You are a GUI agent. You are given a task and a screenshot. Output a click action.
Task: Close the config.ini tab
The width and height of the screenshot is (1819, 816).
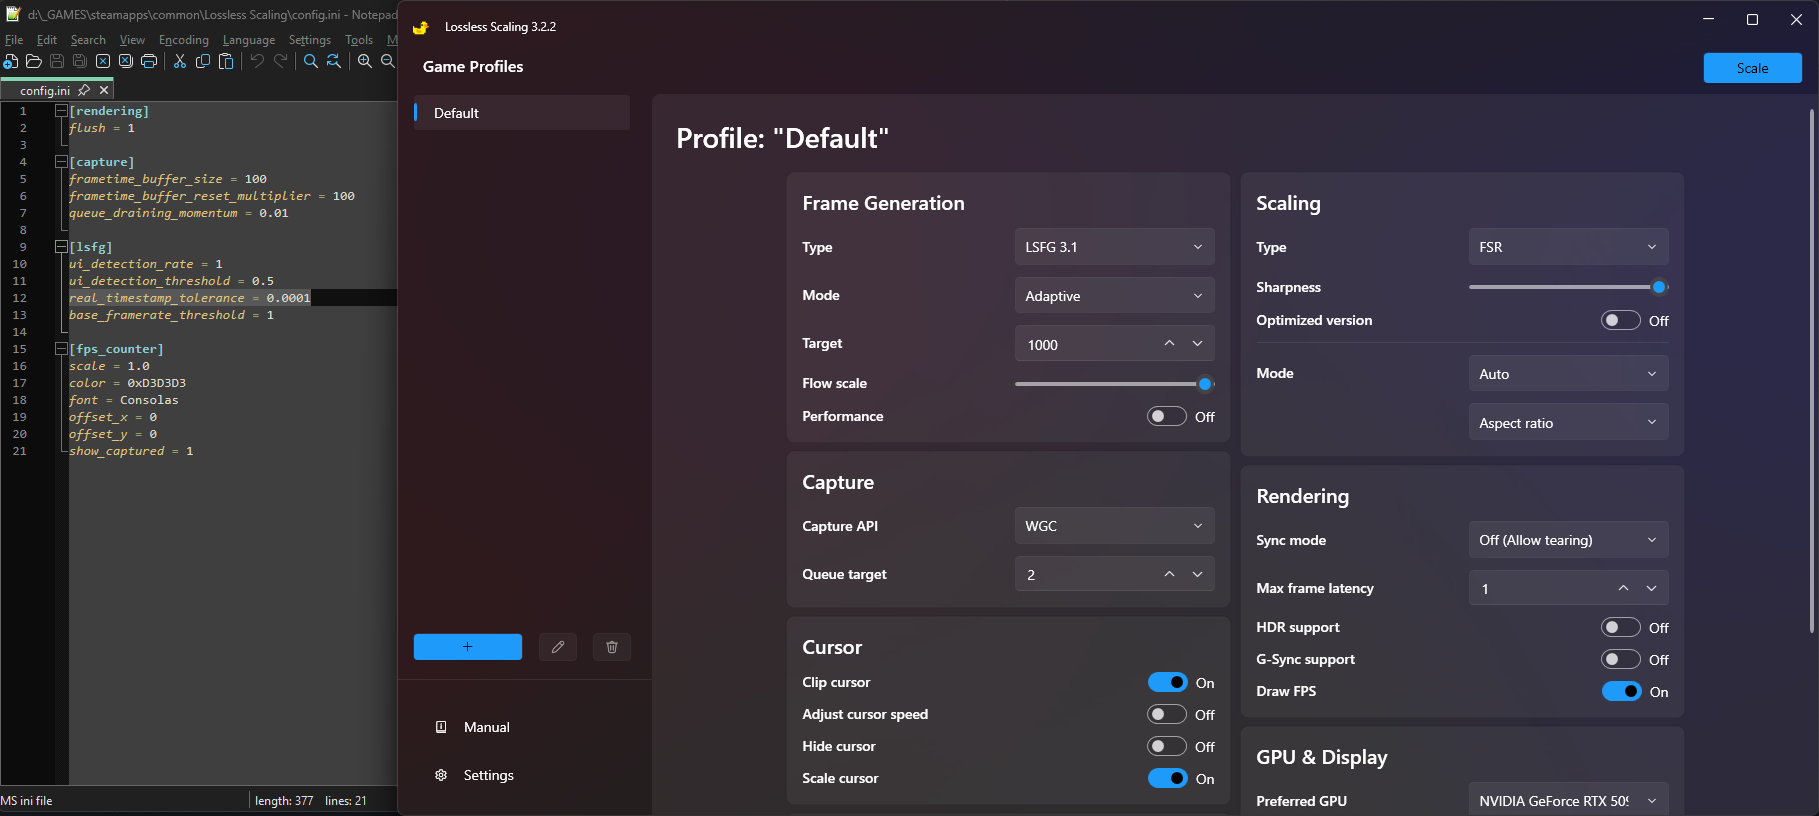[x=104, y=90]
